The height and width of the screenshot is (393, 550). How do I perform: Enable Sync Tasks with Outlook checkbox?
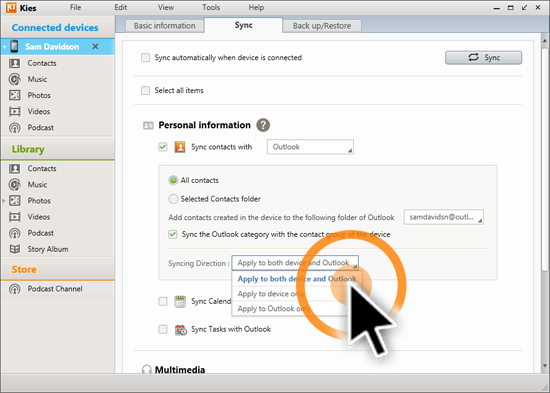[x=163, y=329]
